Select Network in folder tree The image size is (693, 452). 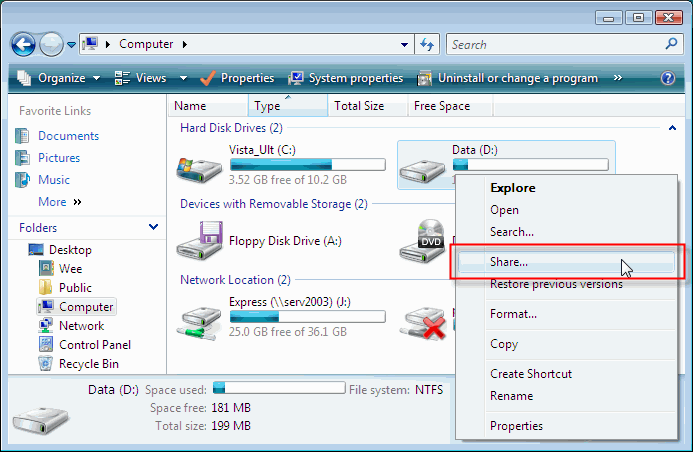click(x=81, y=326)
